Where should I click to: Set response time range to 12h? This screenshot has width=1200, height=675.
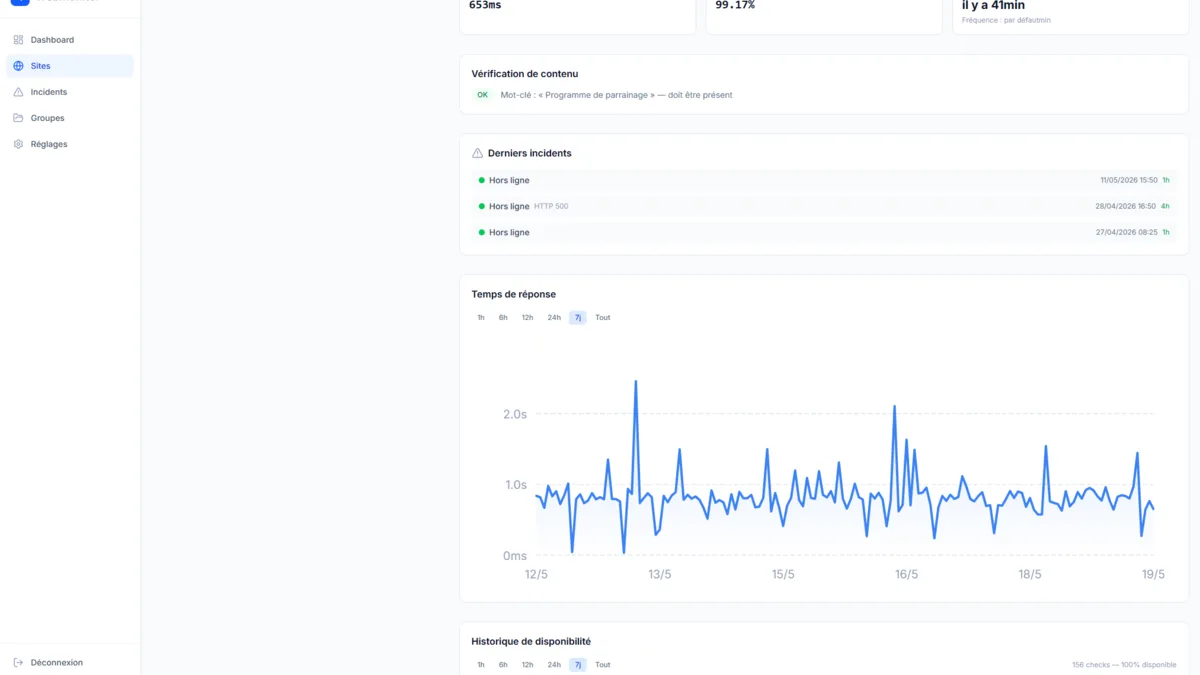click(x=527, y=318)
